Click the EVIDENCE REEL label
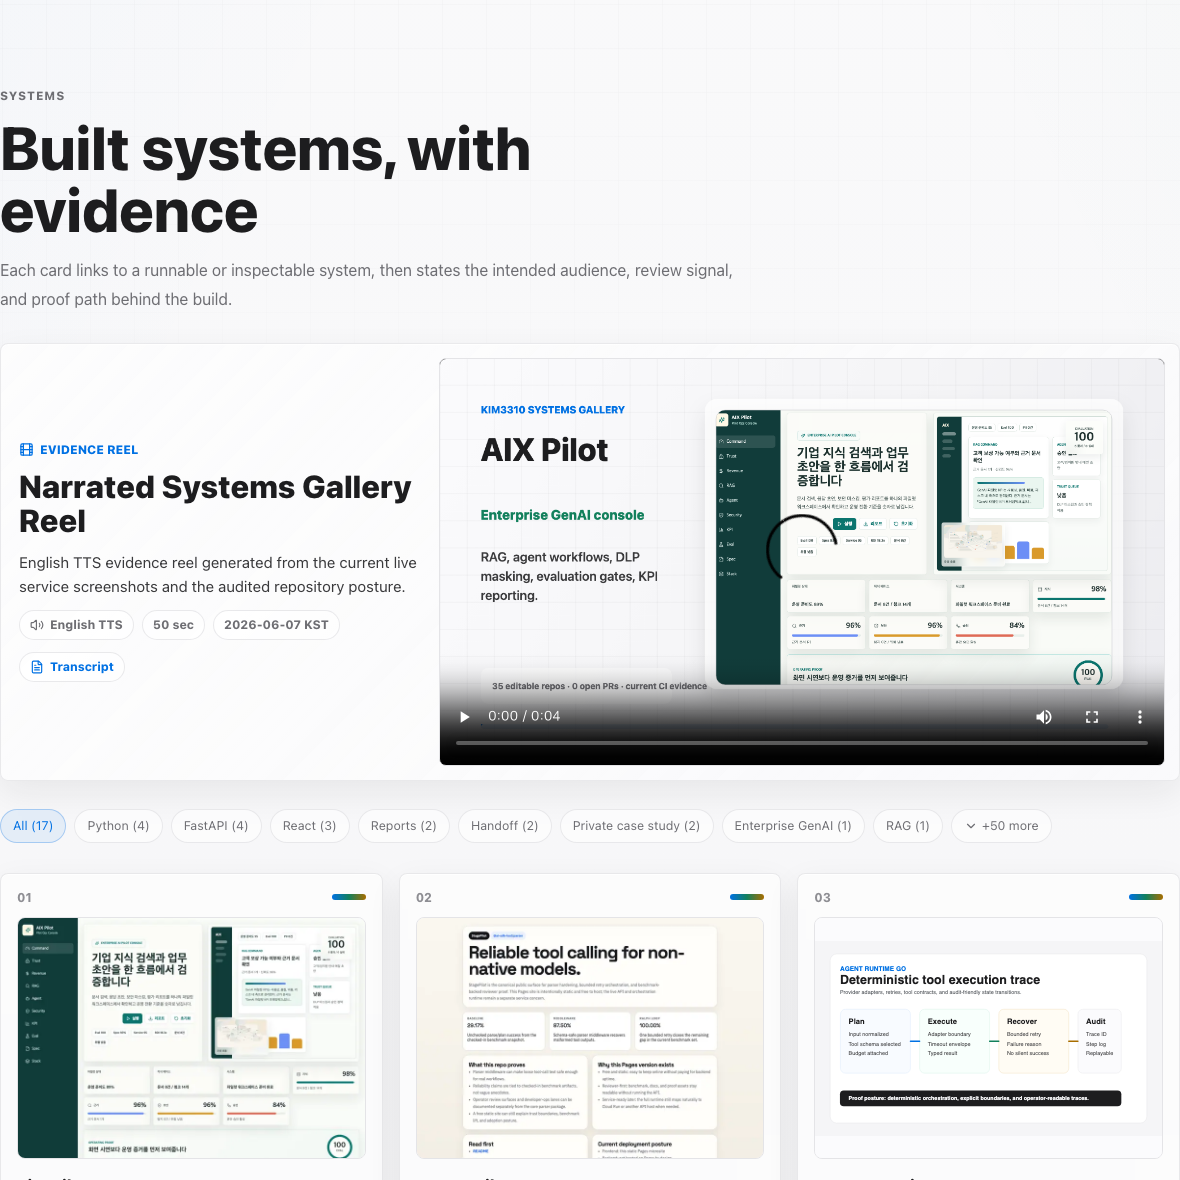 tap(89, 450)
